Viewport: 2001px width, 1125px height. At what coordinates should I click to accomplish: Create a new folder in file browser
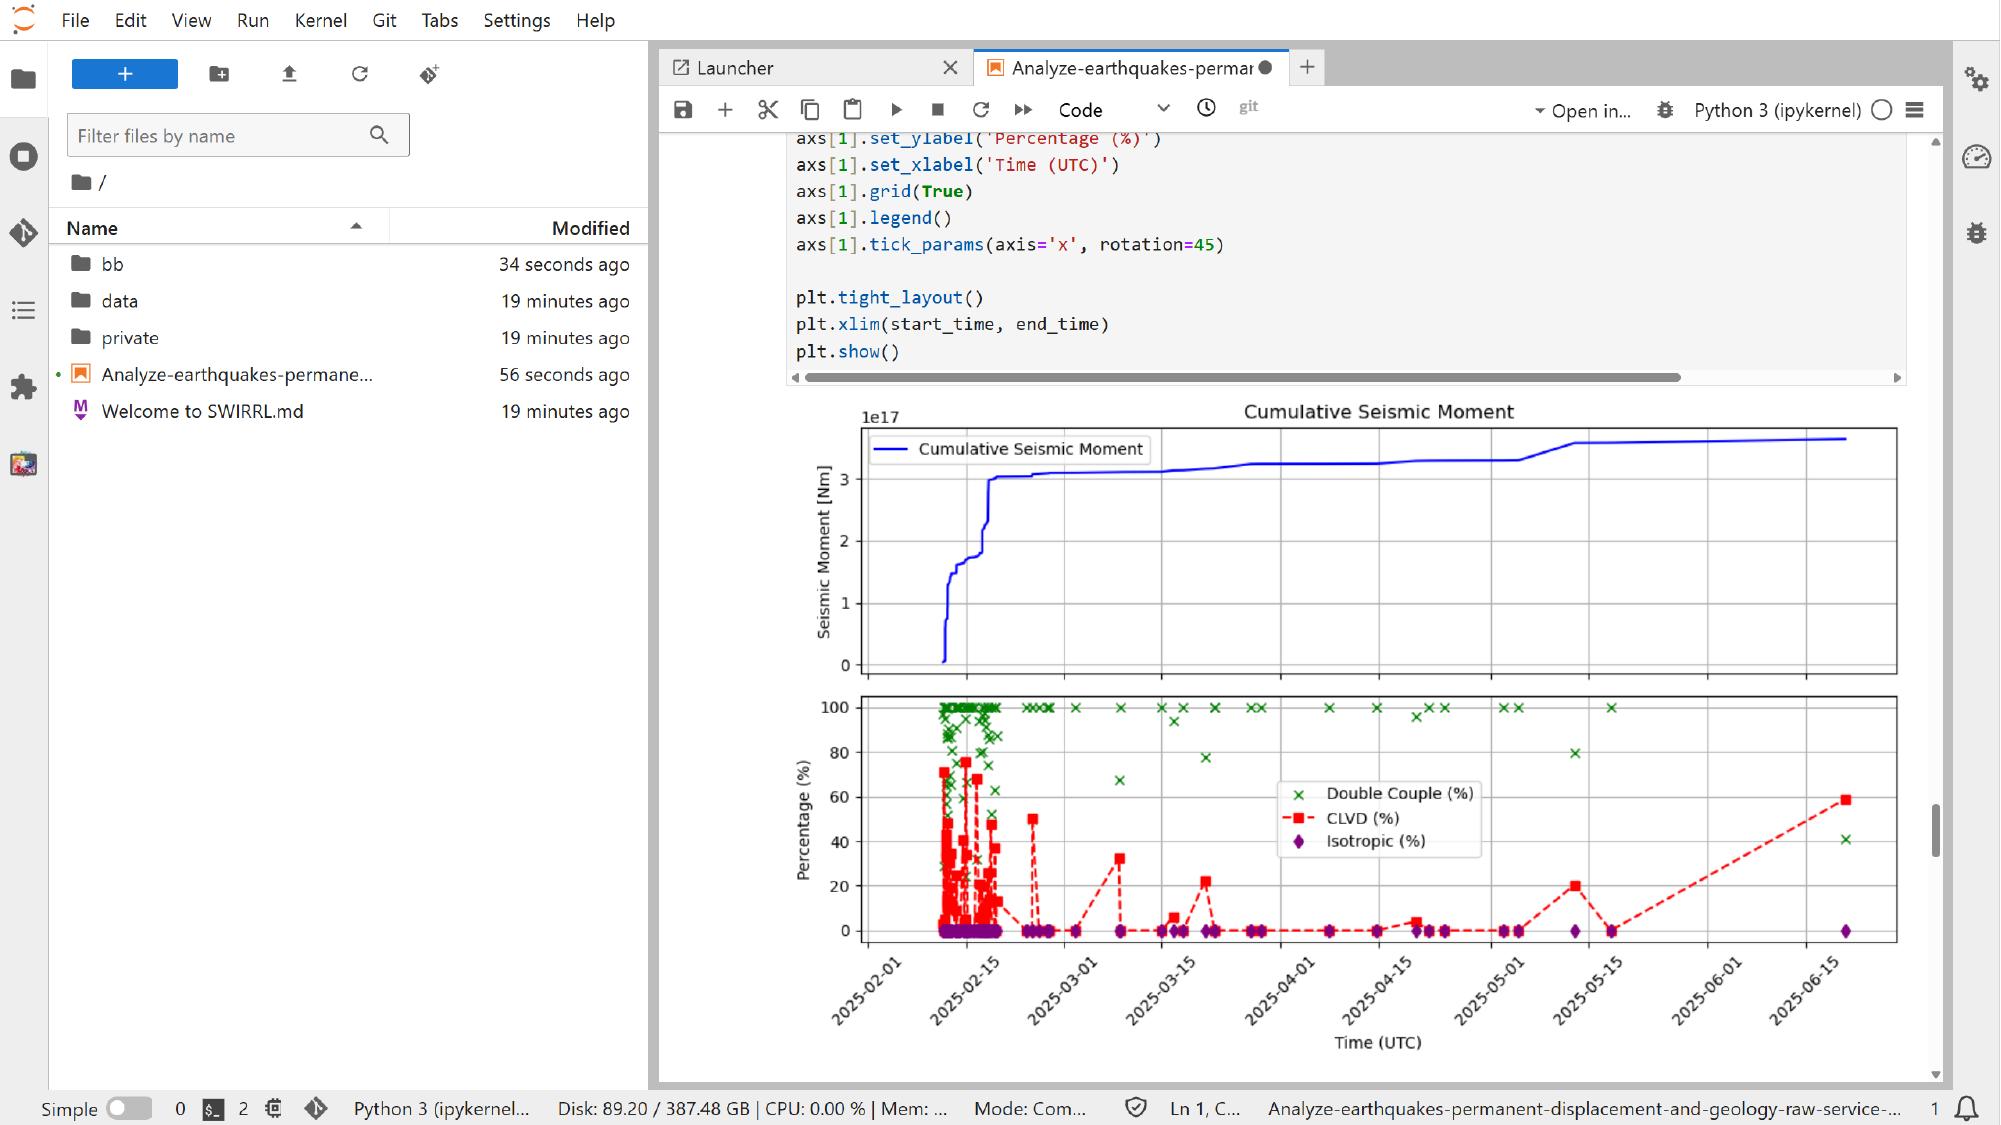pyautogui.click(x=219, y=74)
